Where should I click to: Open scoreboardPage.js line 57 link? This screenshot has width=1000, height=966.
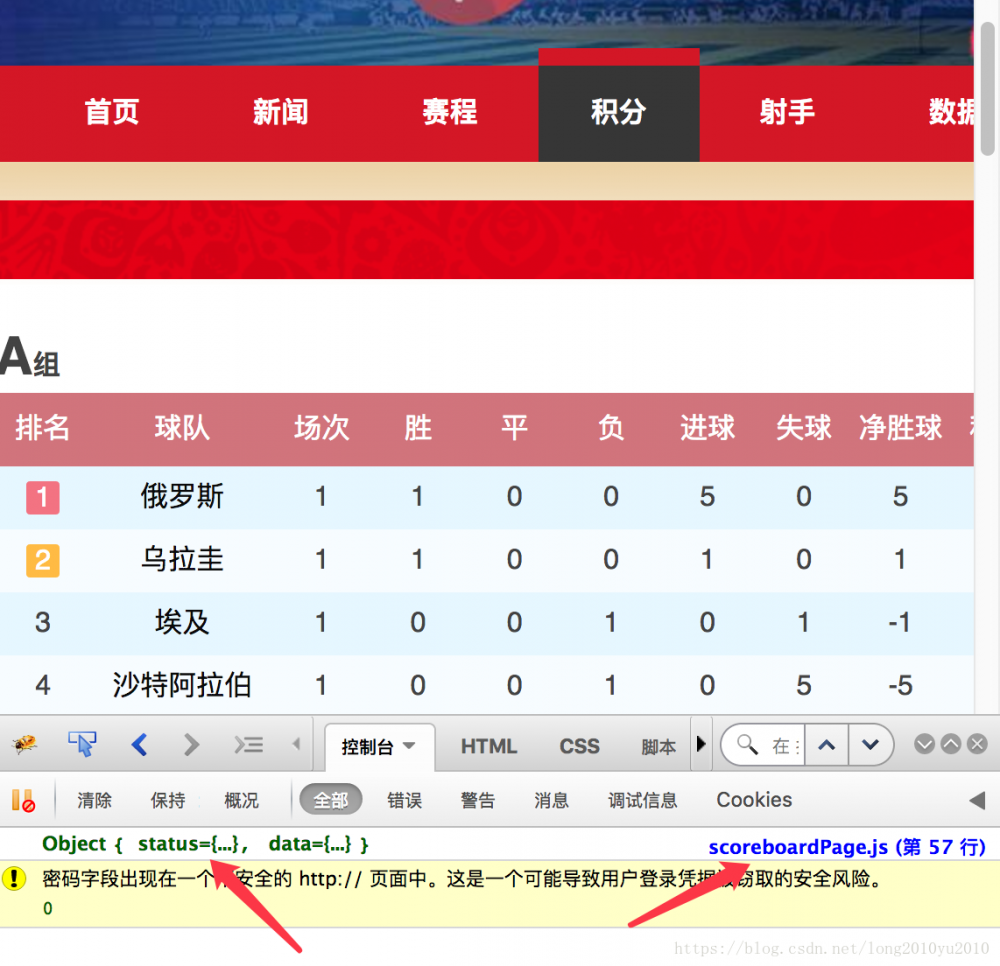pos(847,847)
